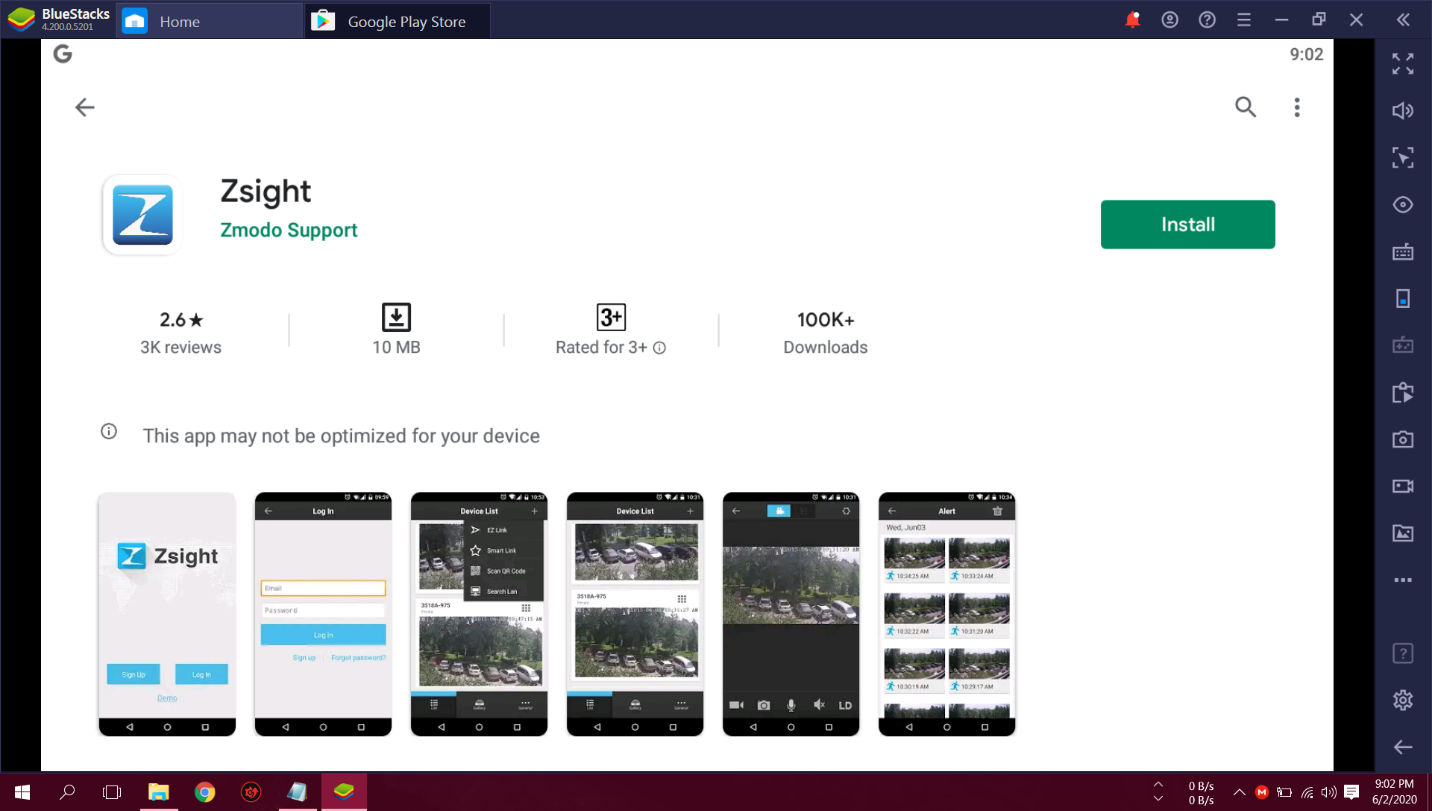Click the Android back arrow in the sidebar
This screenshot has height=811, width=1432.
pos(1403,747)
